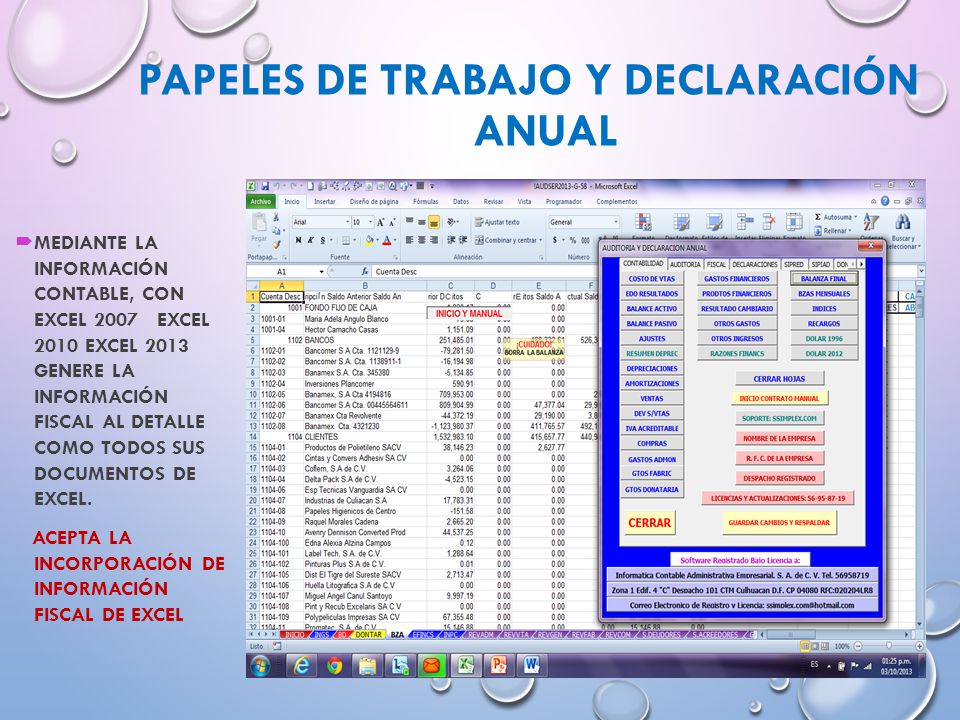This screenshot has height=720, width=960.
Task: Click GUARDAR CAMBIOS Y RESPALDAR button
Action: pyautogui.click(x=779, y=523)
